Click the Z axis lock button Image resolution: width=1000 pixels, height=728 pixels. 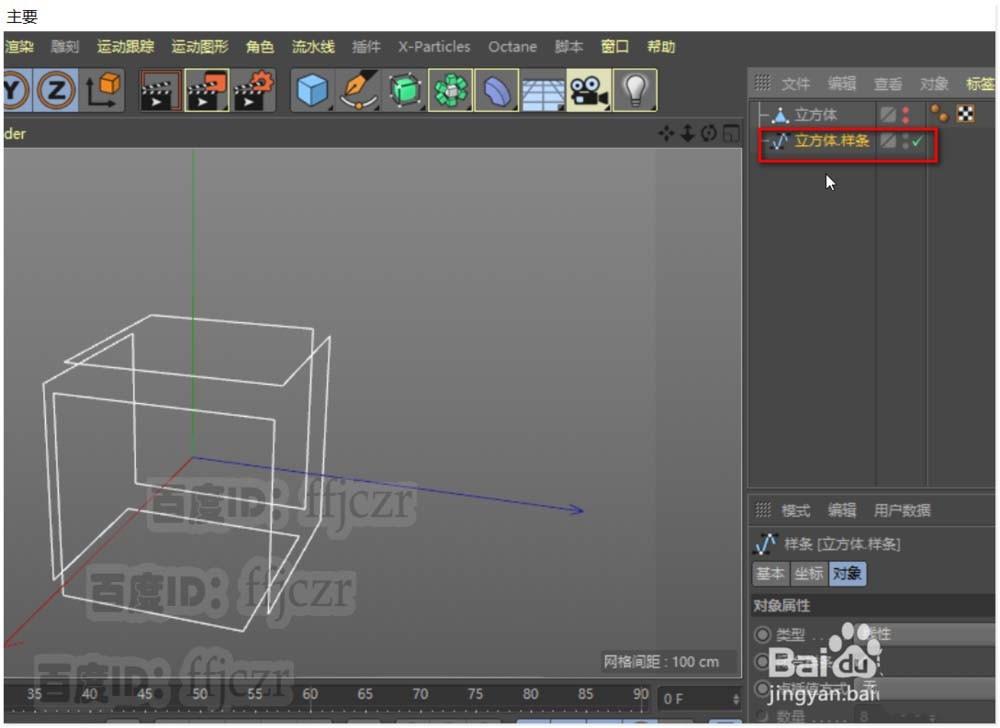click(x=58, y=89)
